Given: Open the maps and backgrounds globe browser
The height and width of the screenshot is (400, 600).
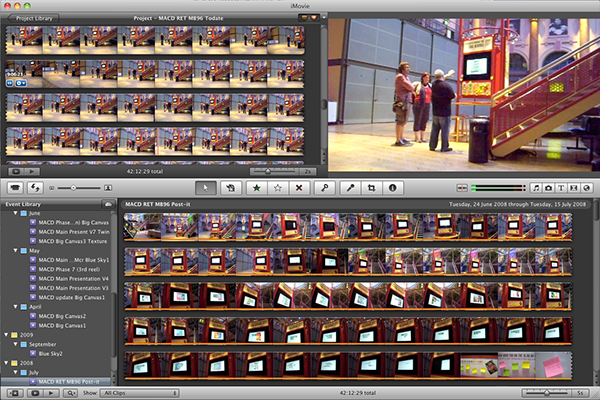Looking at the screenshot, I should [x=586, y=188].
